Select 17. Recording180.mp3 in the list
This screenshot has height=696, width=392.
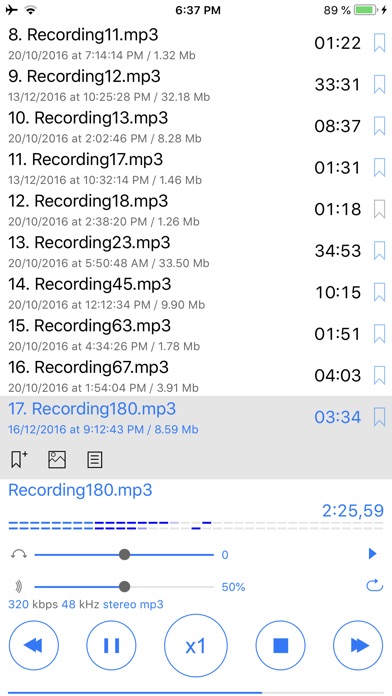point(196,417)
